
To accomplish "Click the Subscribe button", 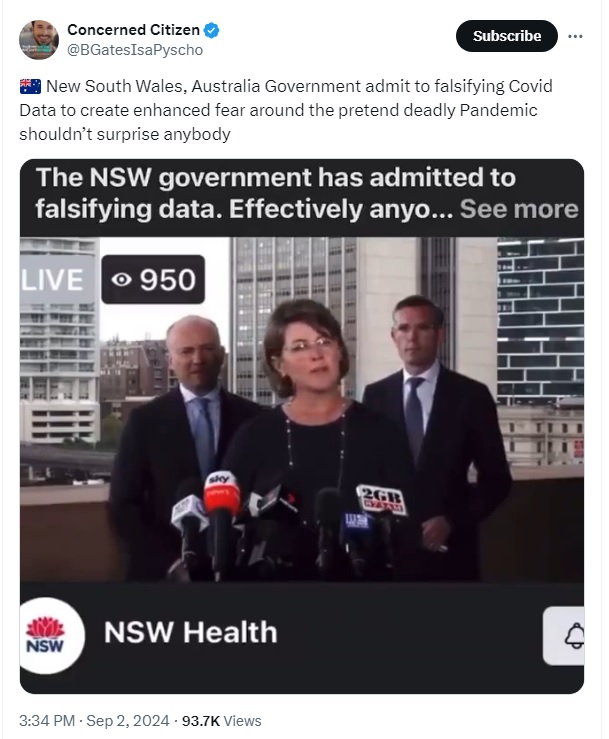I will [507, 36].
